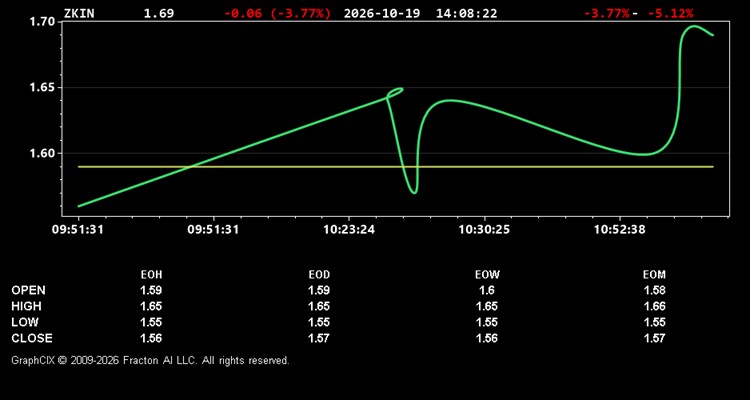Click the EOM column header
This screenshot has width=750, height=400.
click(x=654, y=275)
